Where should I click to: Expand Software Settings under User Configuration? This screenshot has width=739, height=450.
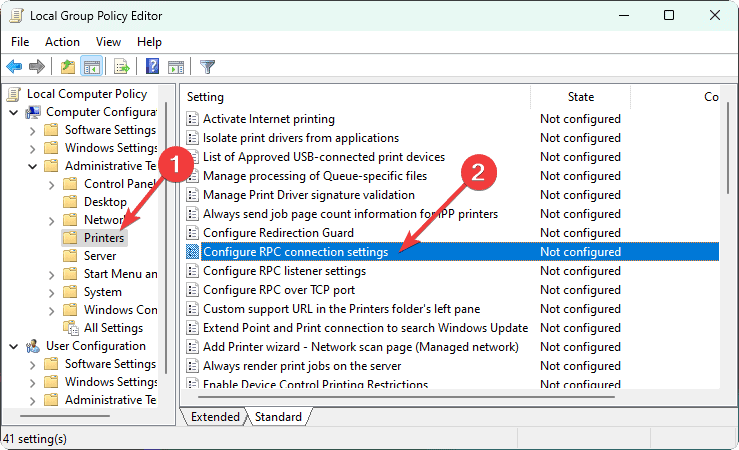coord(33,365)
